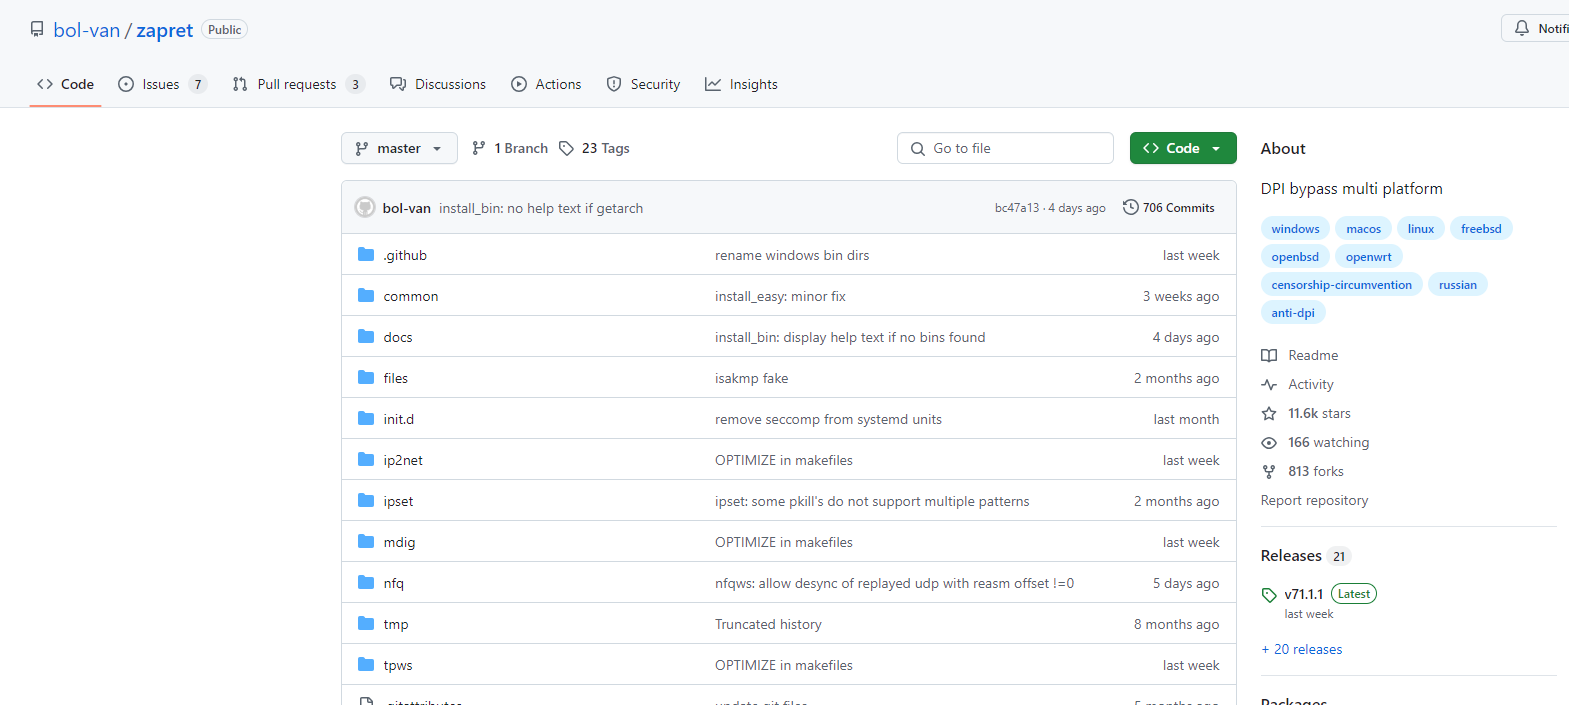
Task: Click the notification bell icon
Action: [1522, 28]
